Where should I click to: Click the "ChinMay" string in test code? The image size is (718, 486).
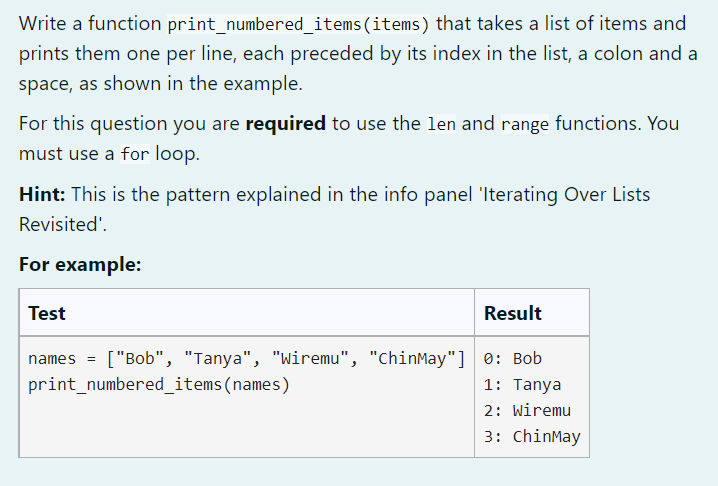pos(412,358)
